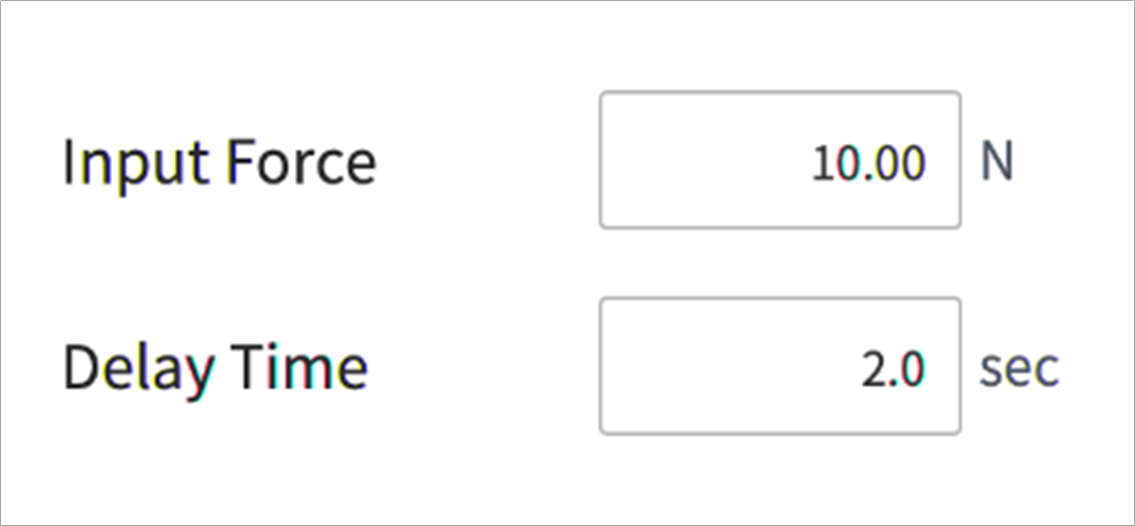Focus the field showing 2.0 seconds
This screenshot has width=1135, height=526.
pos(780,366)
